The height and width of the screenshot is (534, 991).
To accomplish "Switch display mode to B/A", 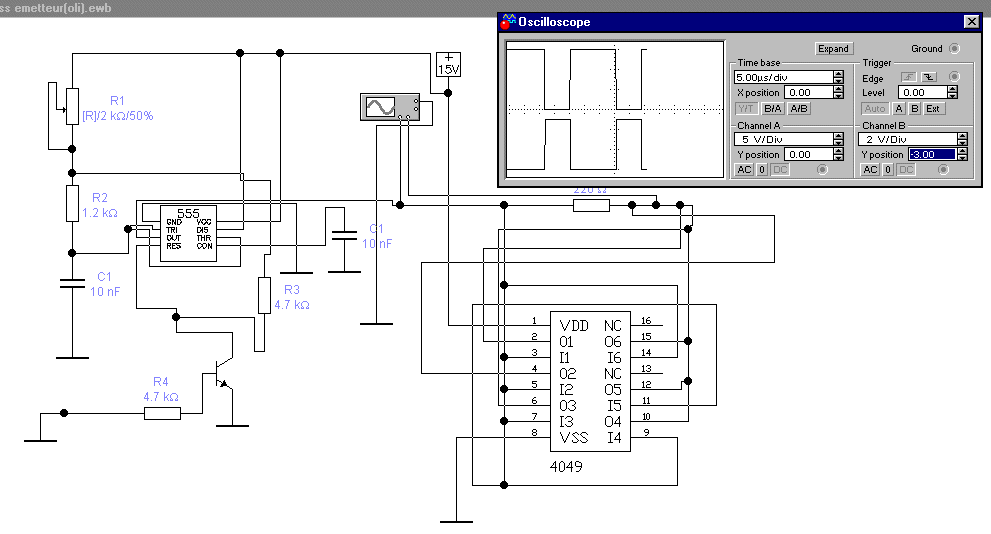I will coord(773,108).
